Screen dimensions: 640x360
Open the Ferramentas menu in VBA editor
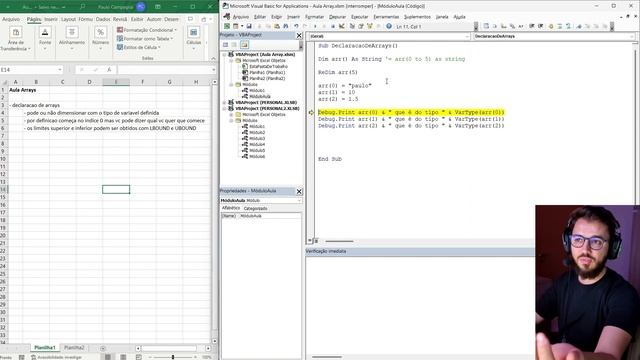pos(386,17)
